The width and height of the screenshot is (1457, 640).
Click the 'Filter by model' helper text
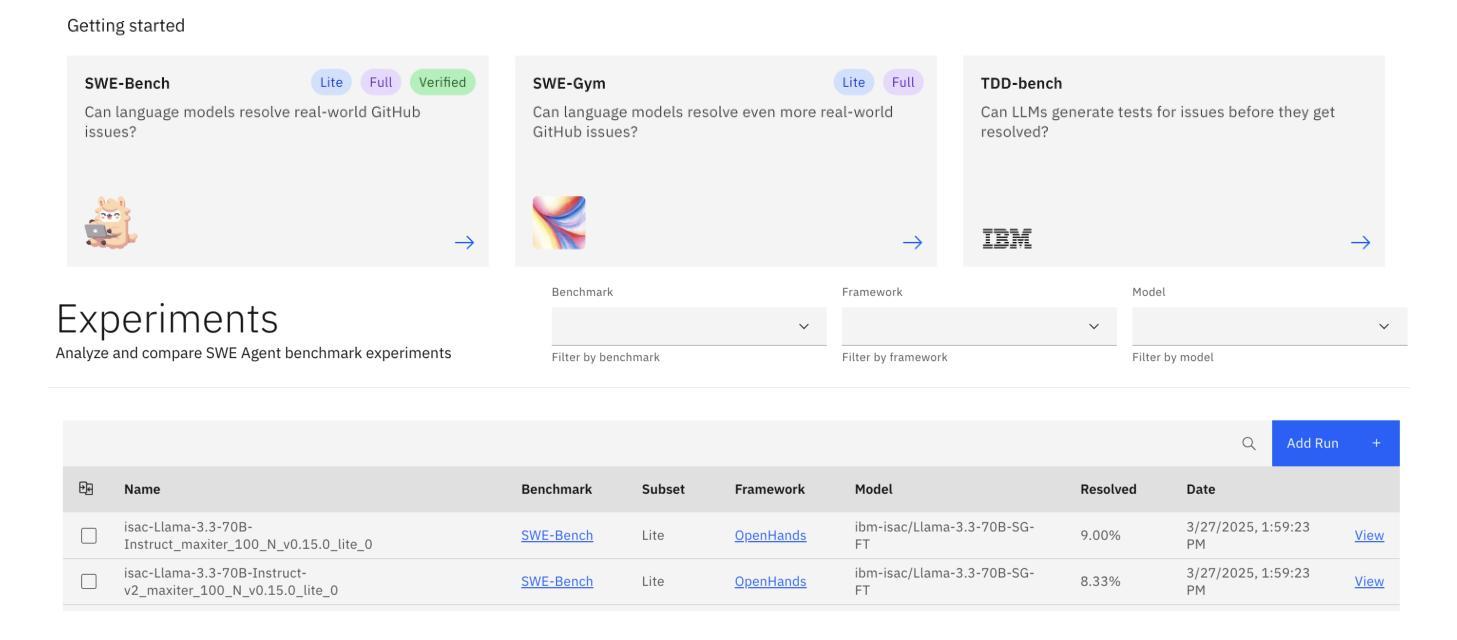click(1173, 357)
